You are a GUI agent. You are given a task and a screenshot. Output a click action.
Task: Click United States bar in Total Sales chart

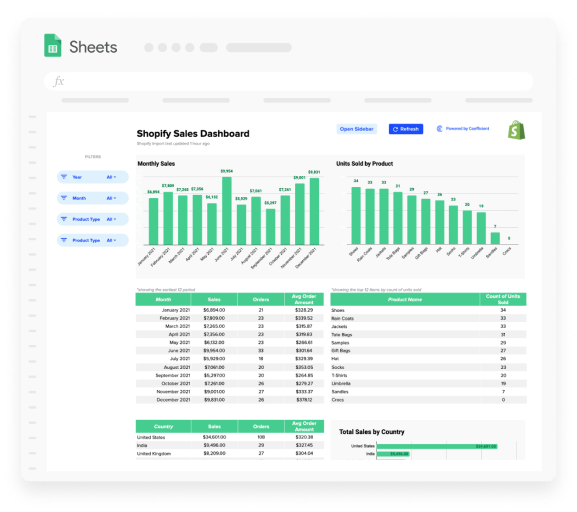(x=437, y=446)
